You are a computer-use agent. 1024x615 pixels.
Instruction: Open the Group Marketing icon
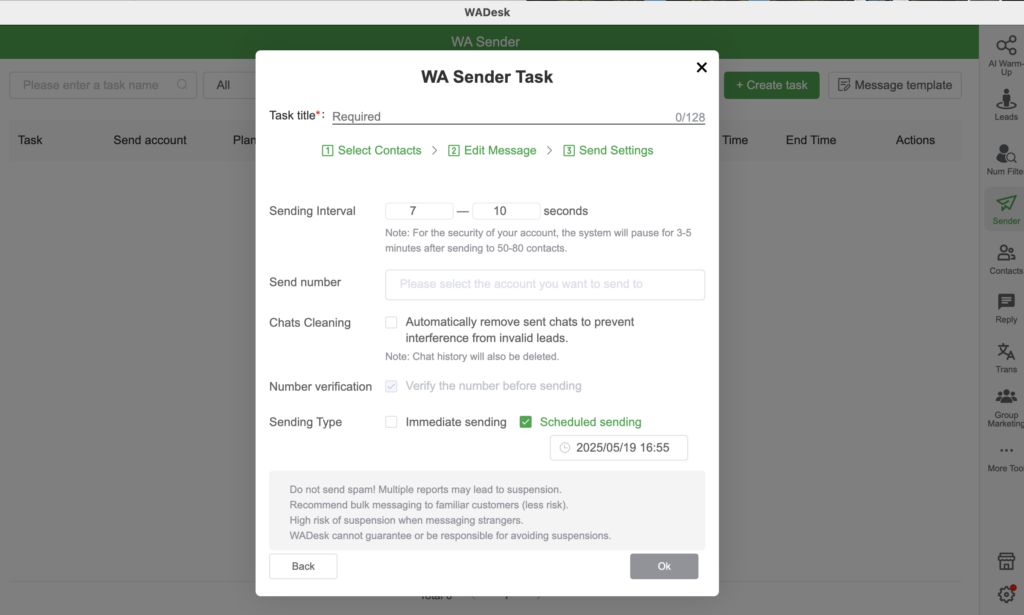click(x=1006, y=396)
